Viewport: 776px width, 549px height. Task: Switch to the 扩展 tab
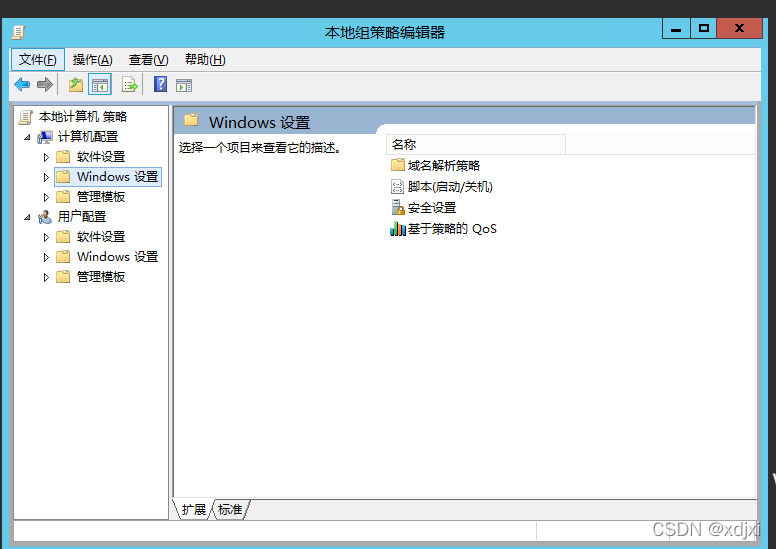[194, 509]
